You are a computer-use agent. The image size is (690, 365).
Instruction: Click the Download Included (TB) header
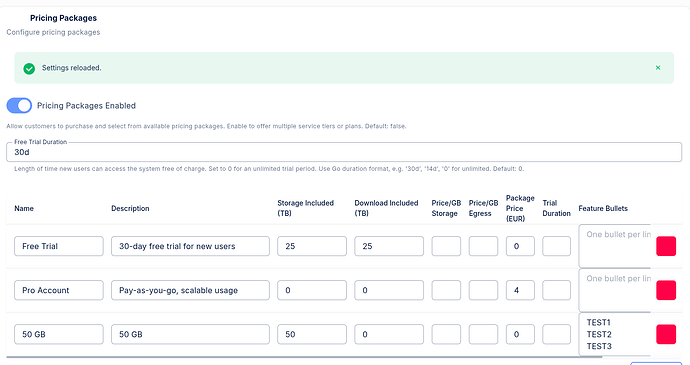pyautogui.click(x=386, y=208)
